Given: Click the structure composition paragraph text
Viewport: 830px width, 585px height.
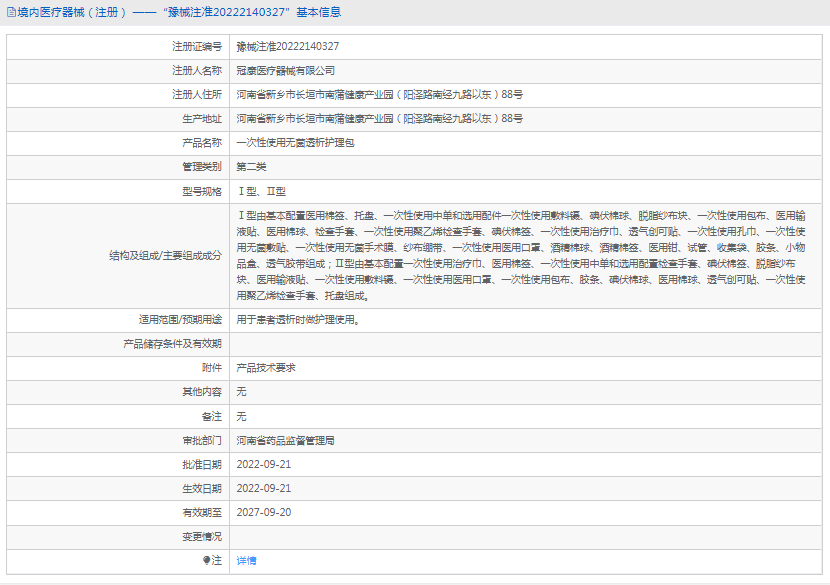Looking at the screenshot, I should 521,256.
